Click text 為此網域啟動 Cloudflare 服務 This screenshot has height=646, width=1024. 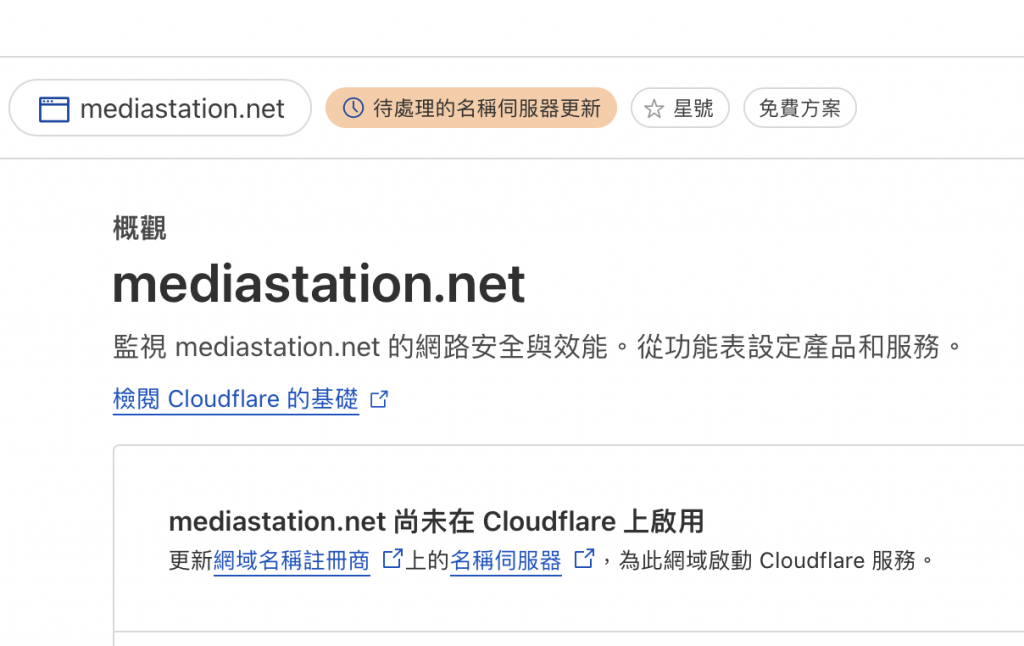tap(767, 560)
